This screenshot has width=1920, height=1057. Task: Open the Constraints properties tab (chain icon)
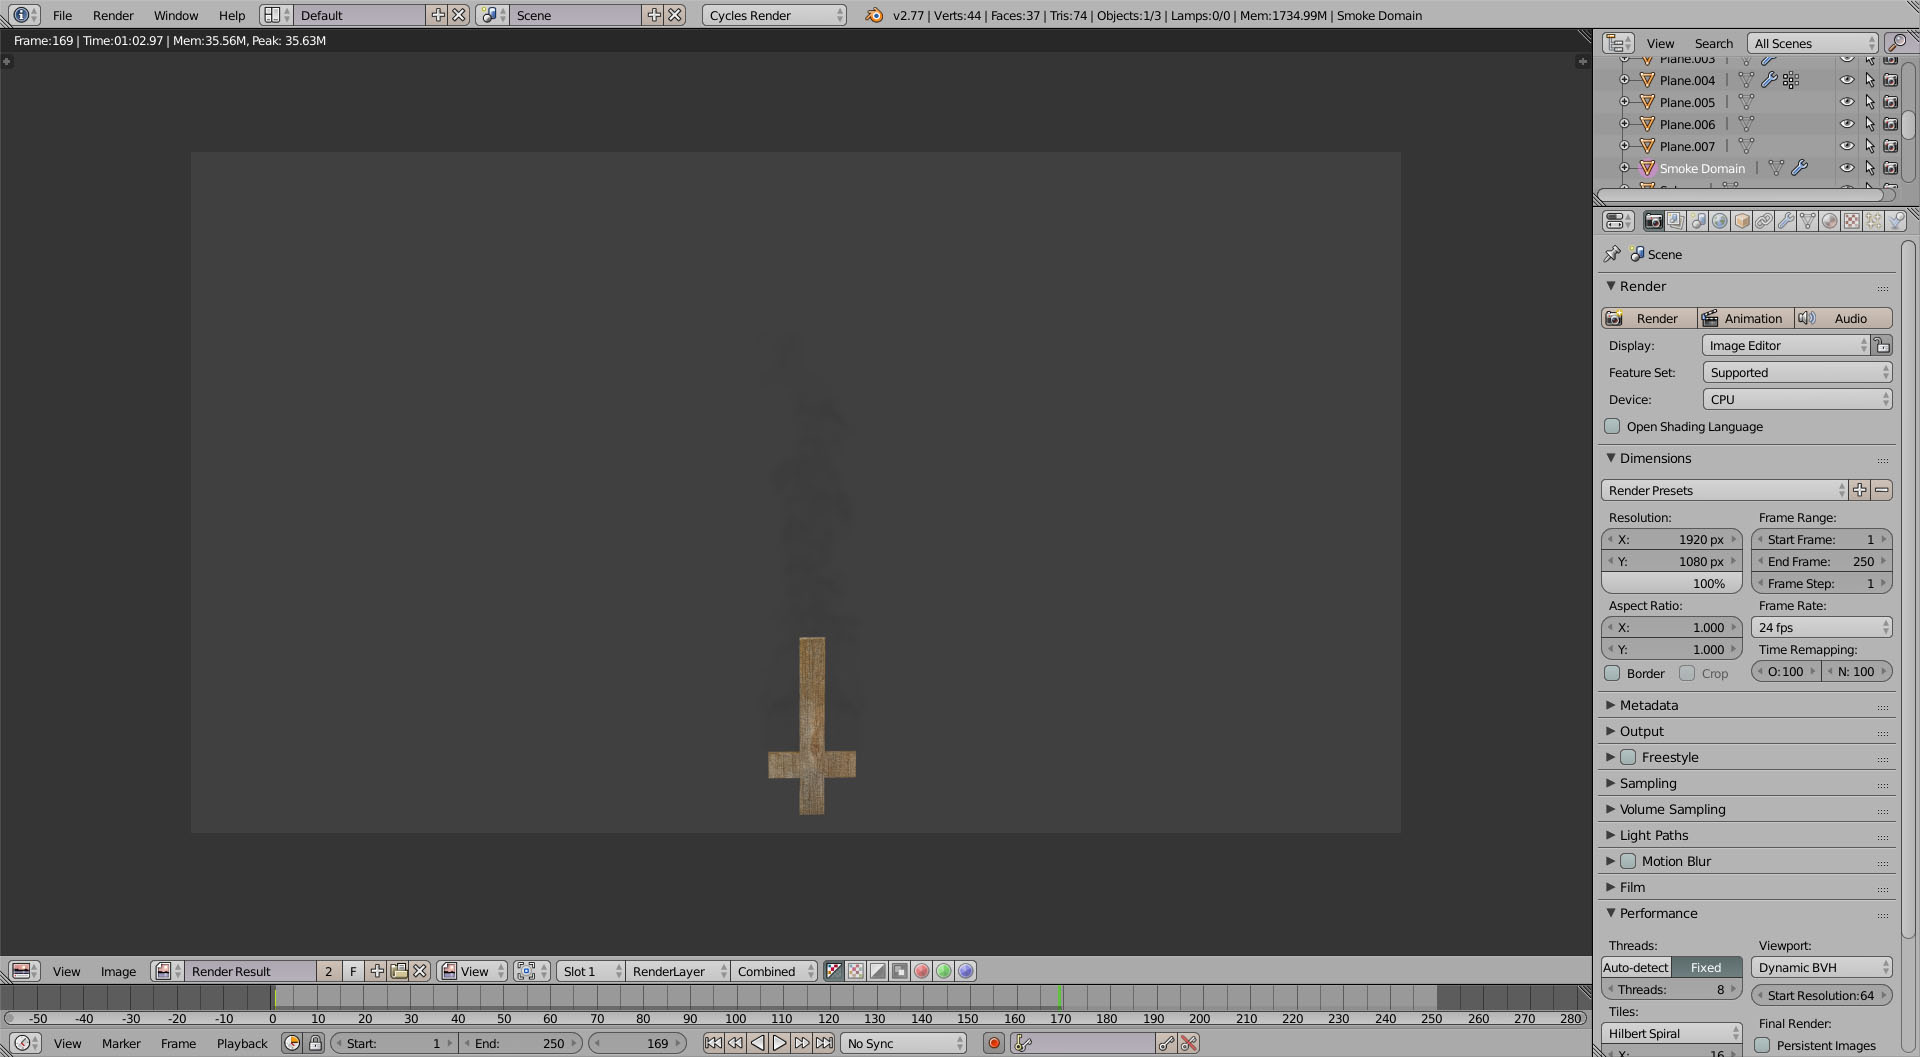[x=1764, y=221]
